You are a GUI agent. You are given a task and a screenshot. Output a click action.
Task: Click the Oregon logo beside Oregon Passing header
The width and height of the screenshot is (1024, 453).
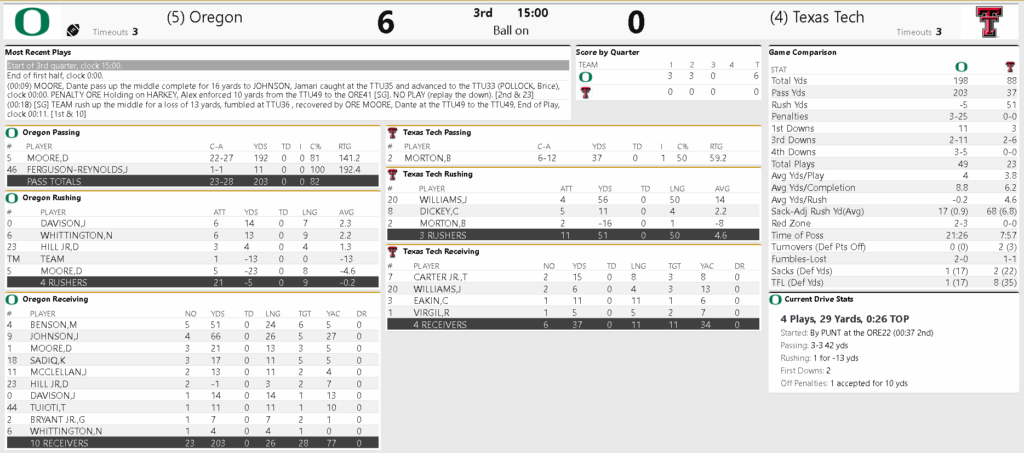point(12,132)
